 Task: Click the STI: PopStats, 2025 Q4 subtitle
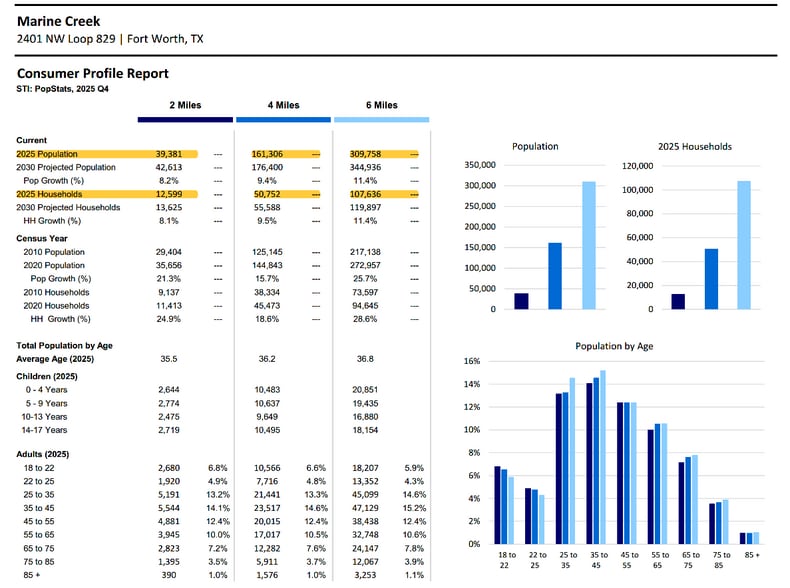coord(62,89)
